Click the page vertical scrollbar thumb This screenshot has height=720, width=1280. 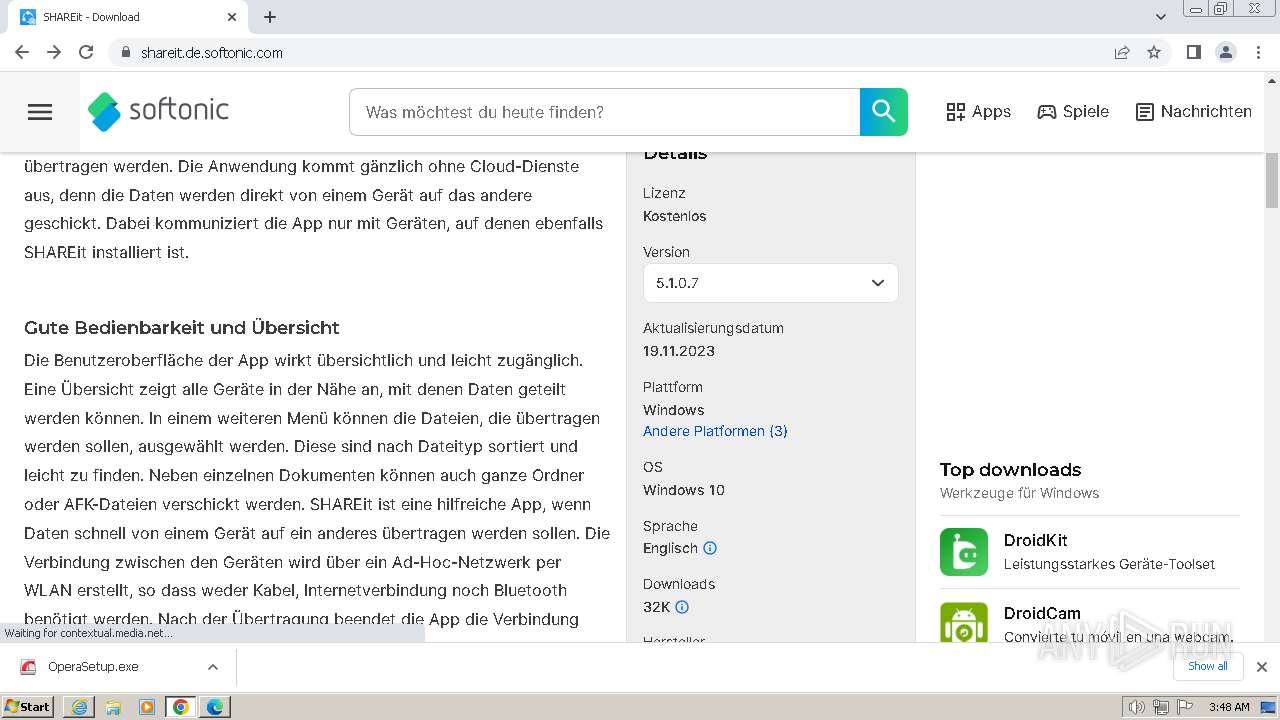coord(1272,180)
